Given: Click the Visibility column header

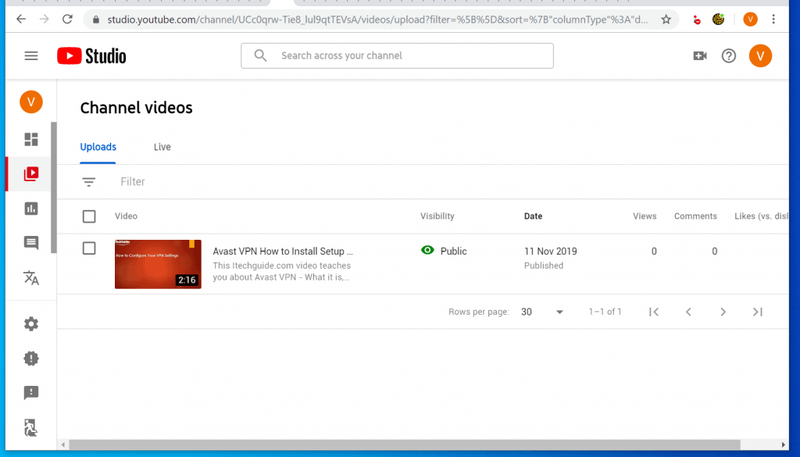Looking at the screenshot, I should (x=437, y=216).
